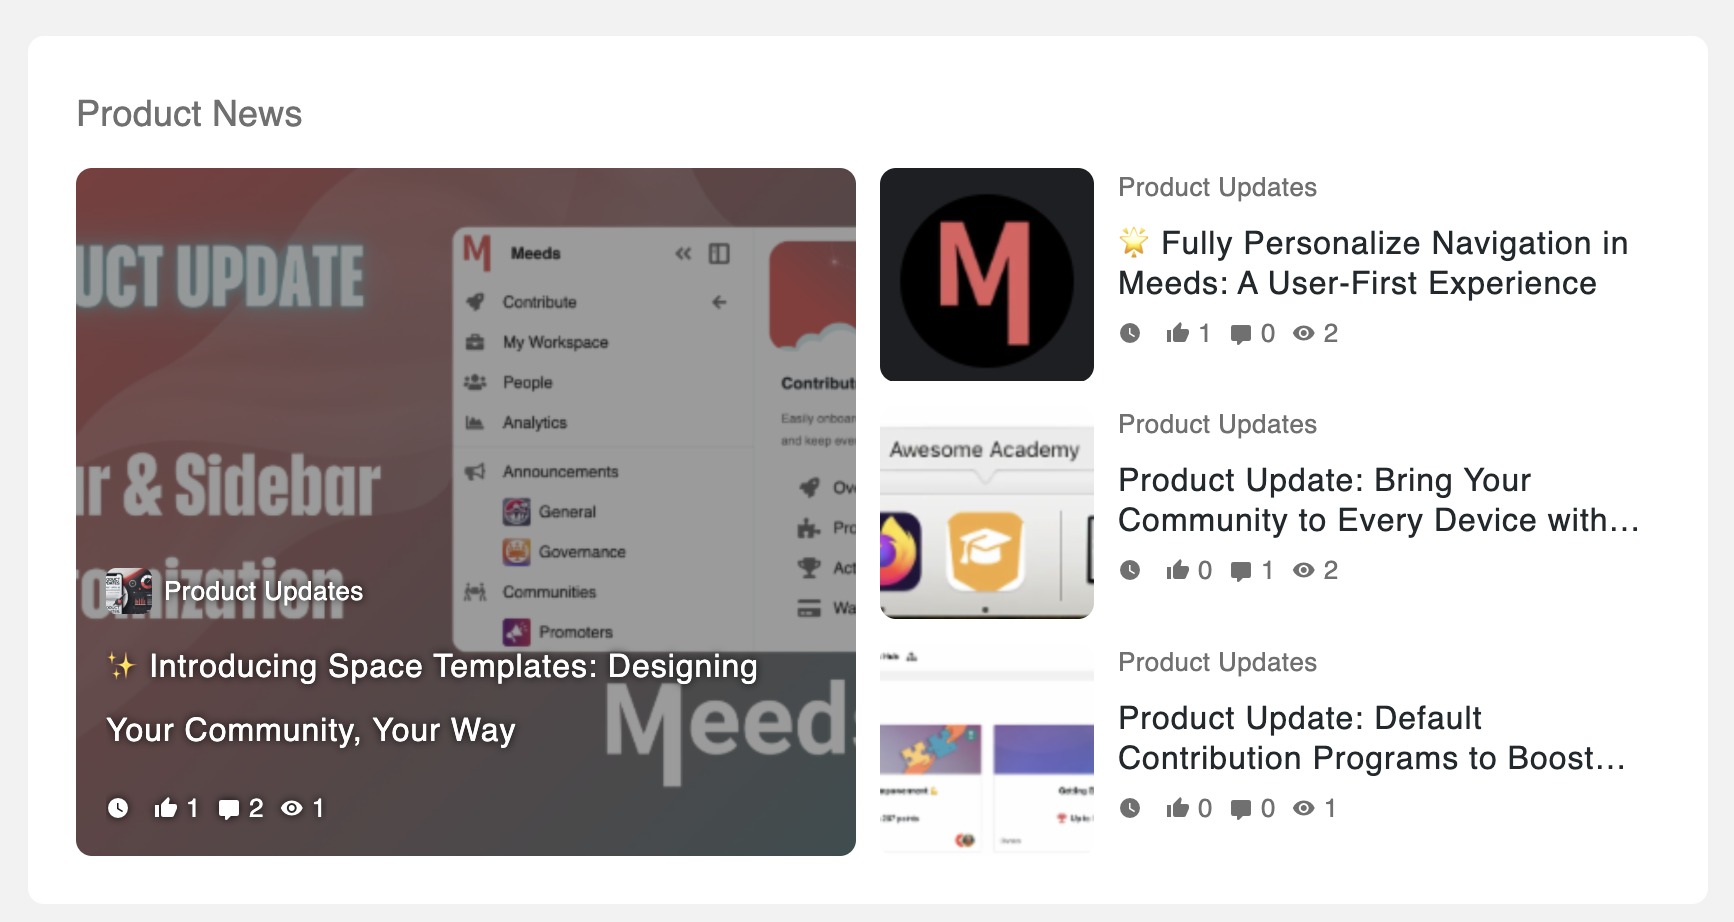The width and height of the screenshot is (1734, 922).
Task: Click the comment icon on Default Contribution Programs article
Action: click(1241, 809)
